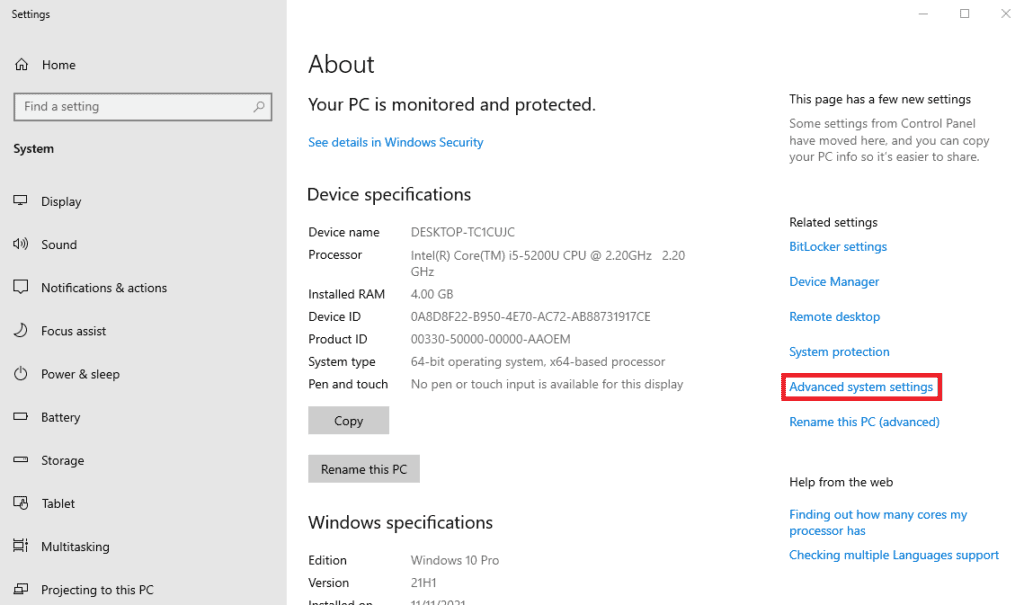This screenshot has width=1024, height=605.
Task: Open Notifications & actions icon
Action: (x=21, y=288)
